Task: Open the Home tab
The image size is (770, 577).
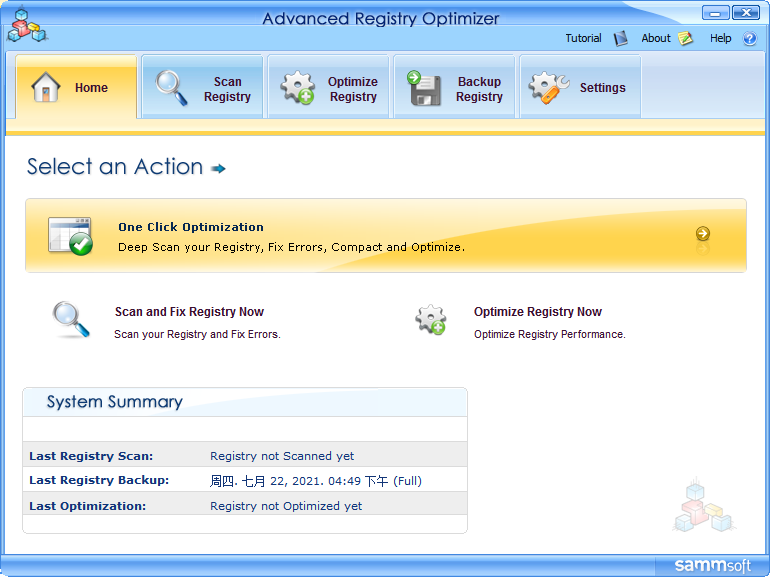Action: coord(76,87)
